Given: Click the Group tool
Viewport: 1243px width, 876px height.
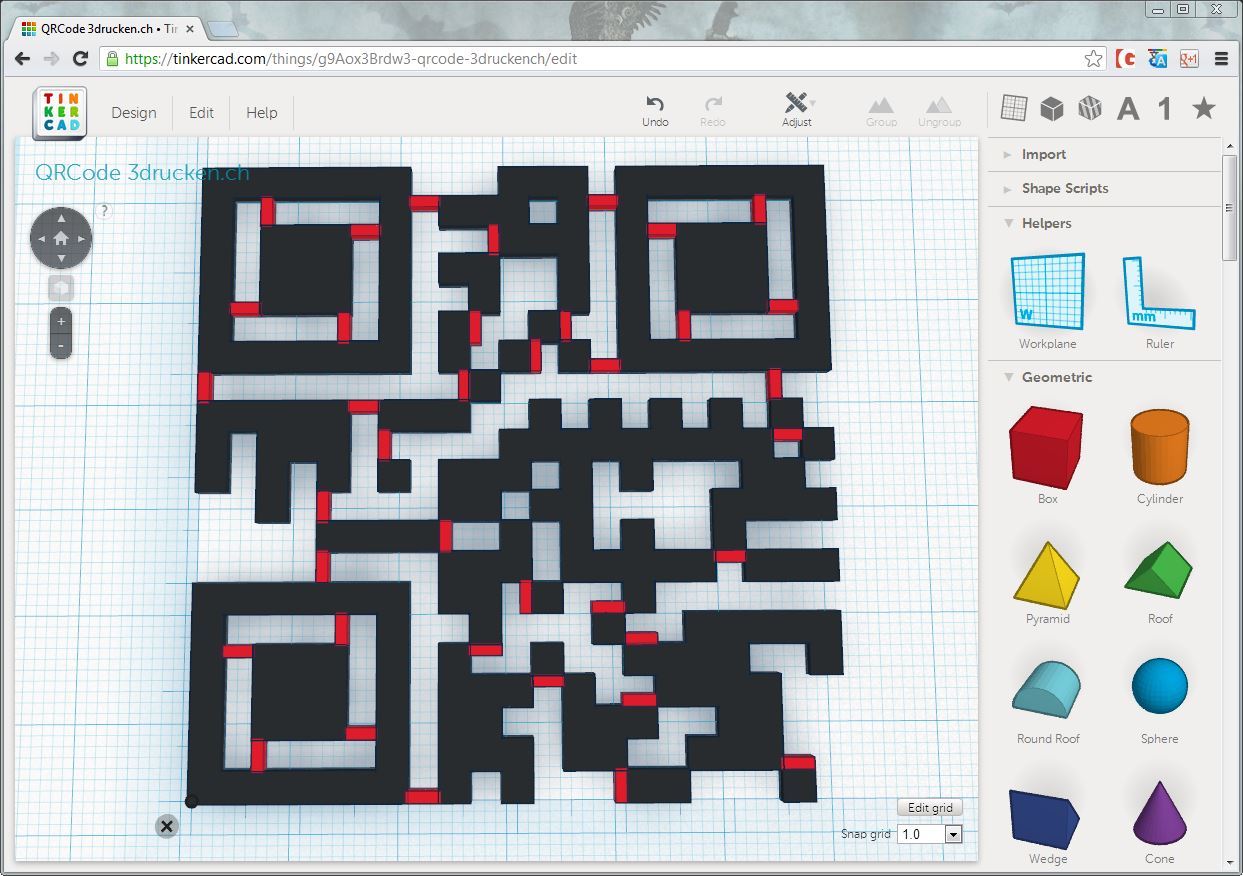Looking at the screenshot, I should click(881, 111).
